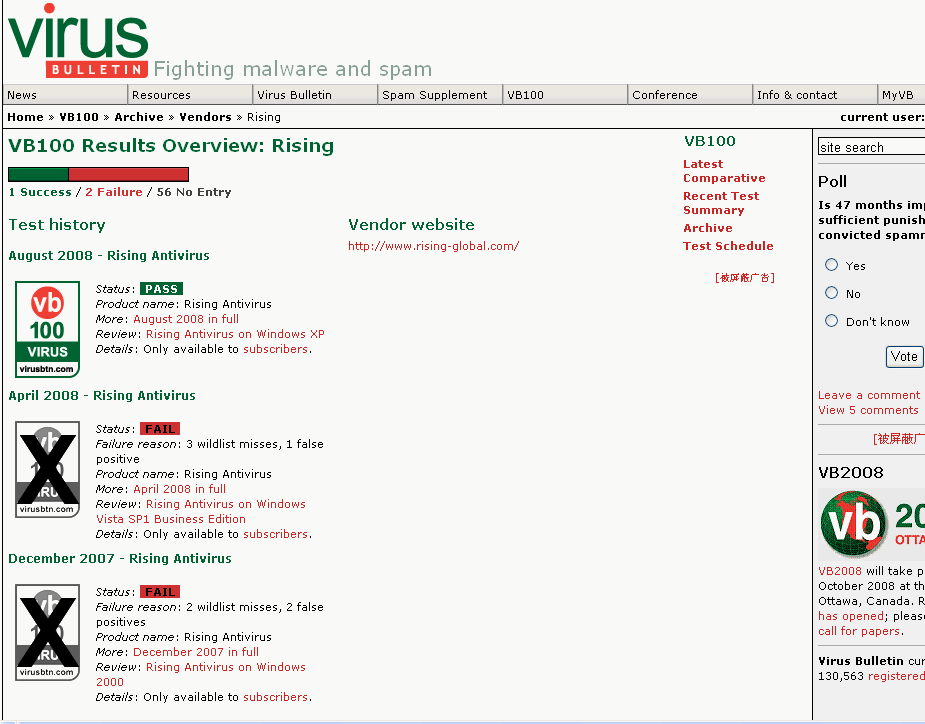
Task: Open April 2008 in full link
Action: (179, 489)
